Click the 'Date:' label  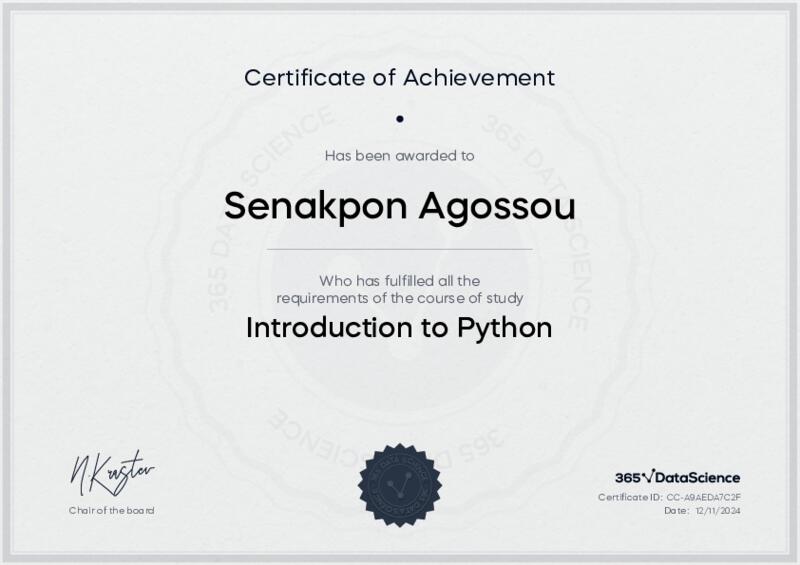(x=677, y=510)
